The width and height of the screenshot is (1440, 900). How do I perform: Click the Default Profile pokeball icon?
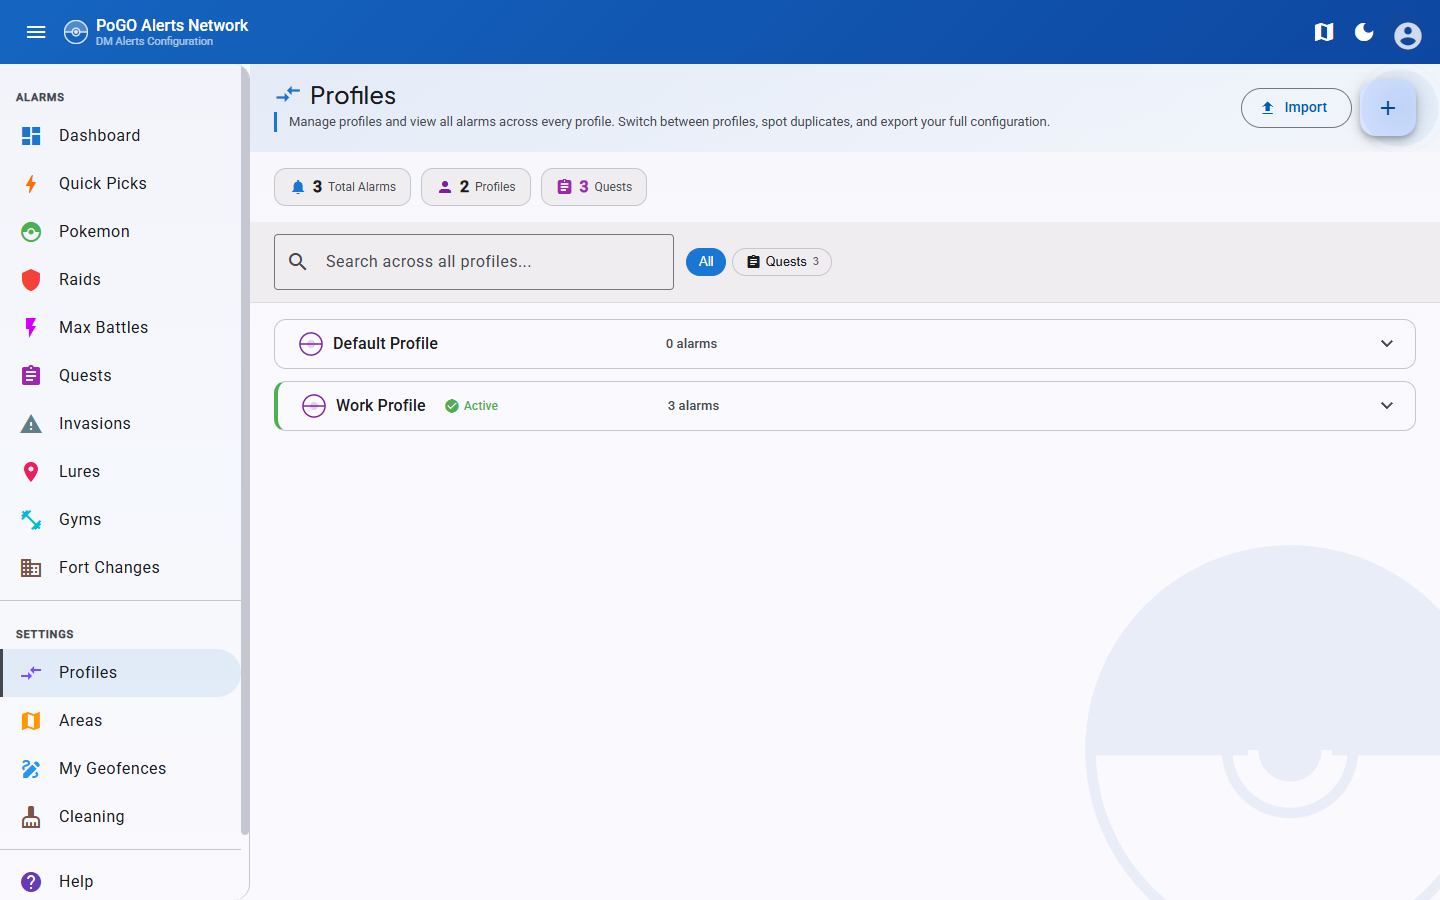point(311,344)
